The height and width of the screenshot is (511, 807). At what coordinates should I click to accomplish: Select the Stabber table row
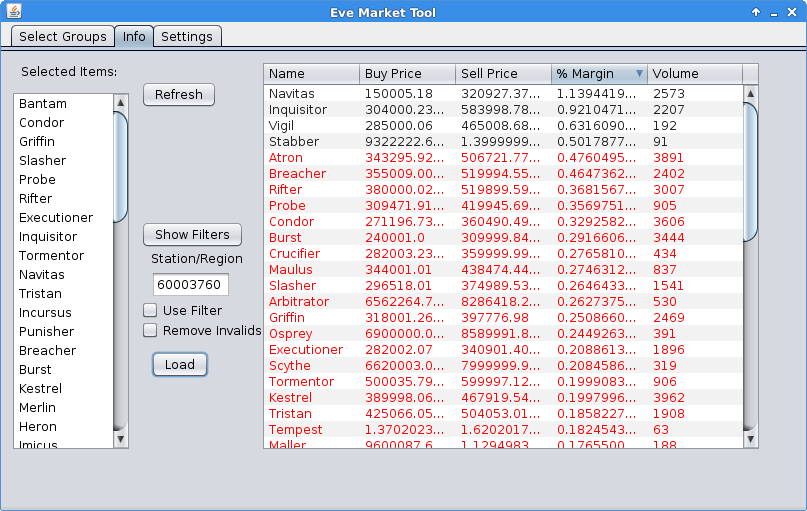[x=503, y=142]
